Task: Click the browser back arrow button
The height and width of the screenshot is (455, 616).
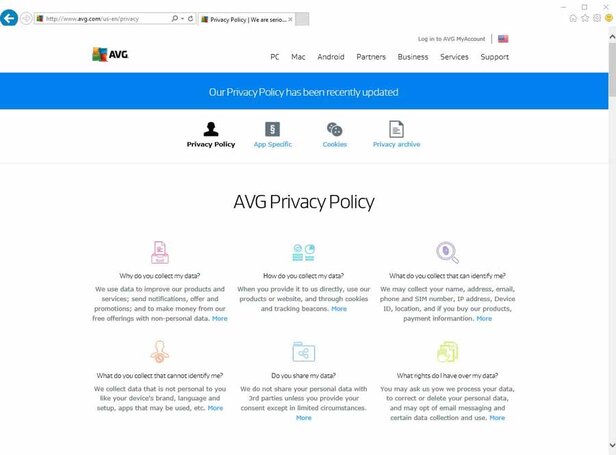Action: click(x=10, y=18)
